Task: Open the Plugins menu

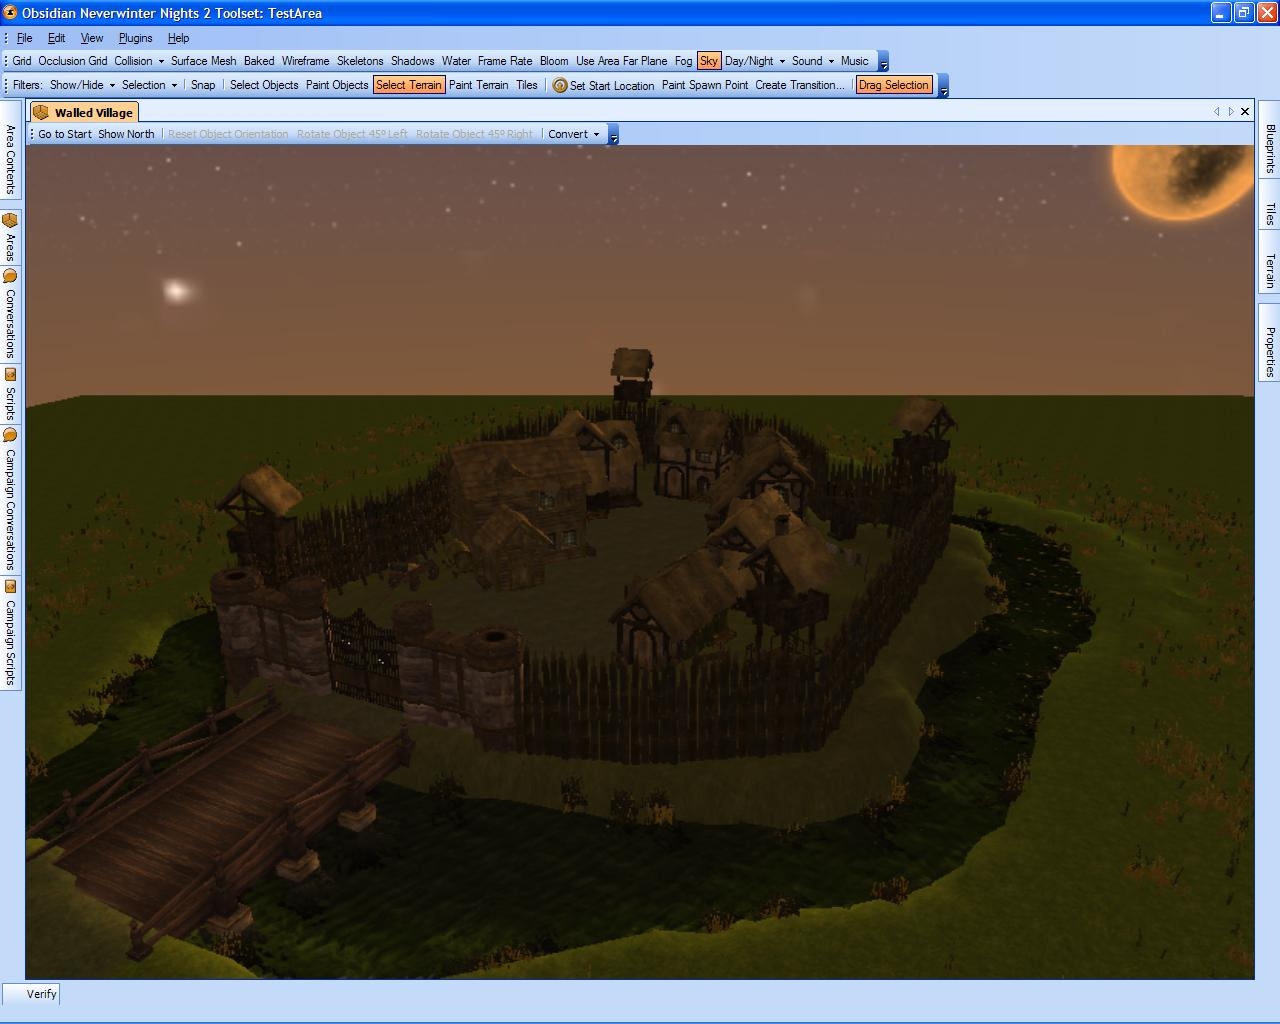Action: point(135,38)
